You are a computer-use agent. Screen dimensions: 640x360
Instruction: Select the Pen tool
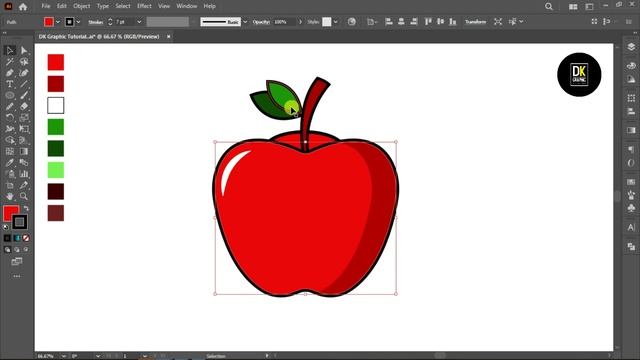pos(10,73)
